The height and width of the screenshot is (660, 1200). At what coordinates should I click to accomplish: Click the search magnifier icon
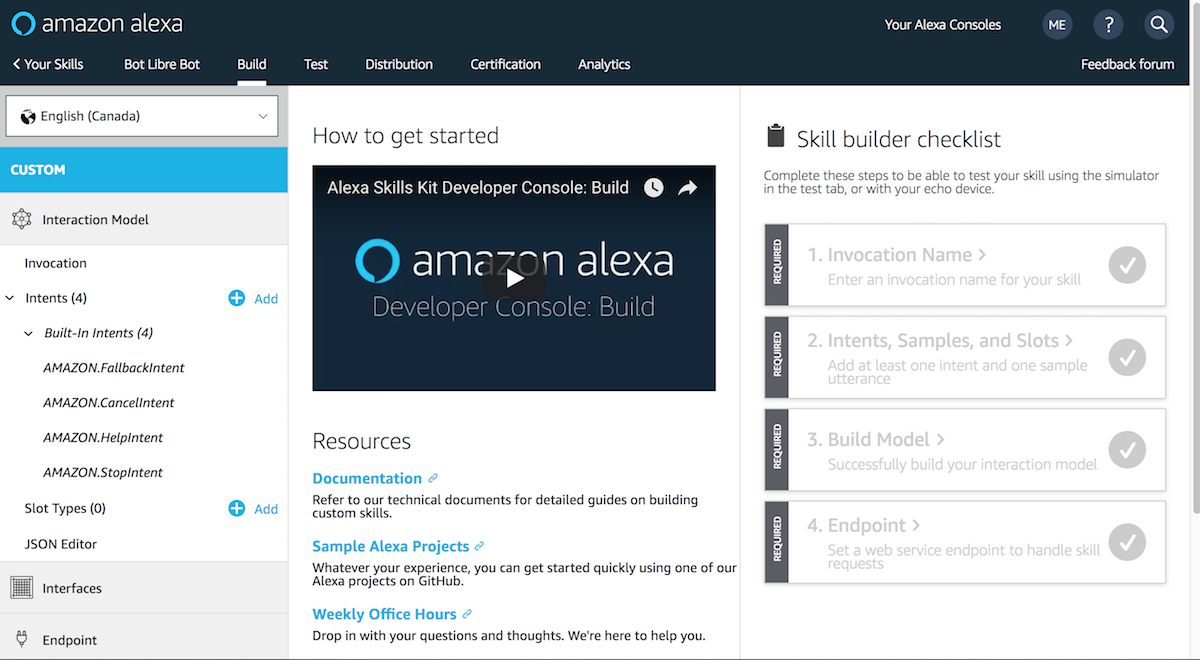click(1159, 25)
